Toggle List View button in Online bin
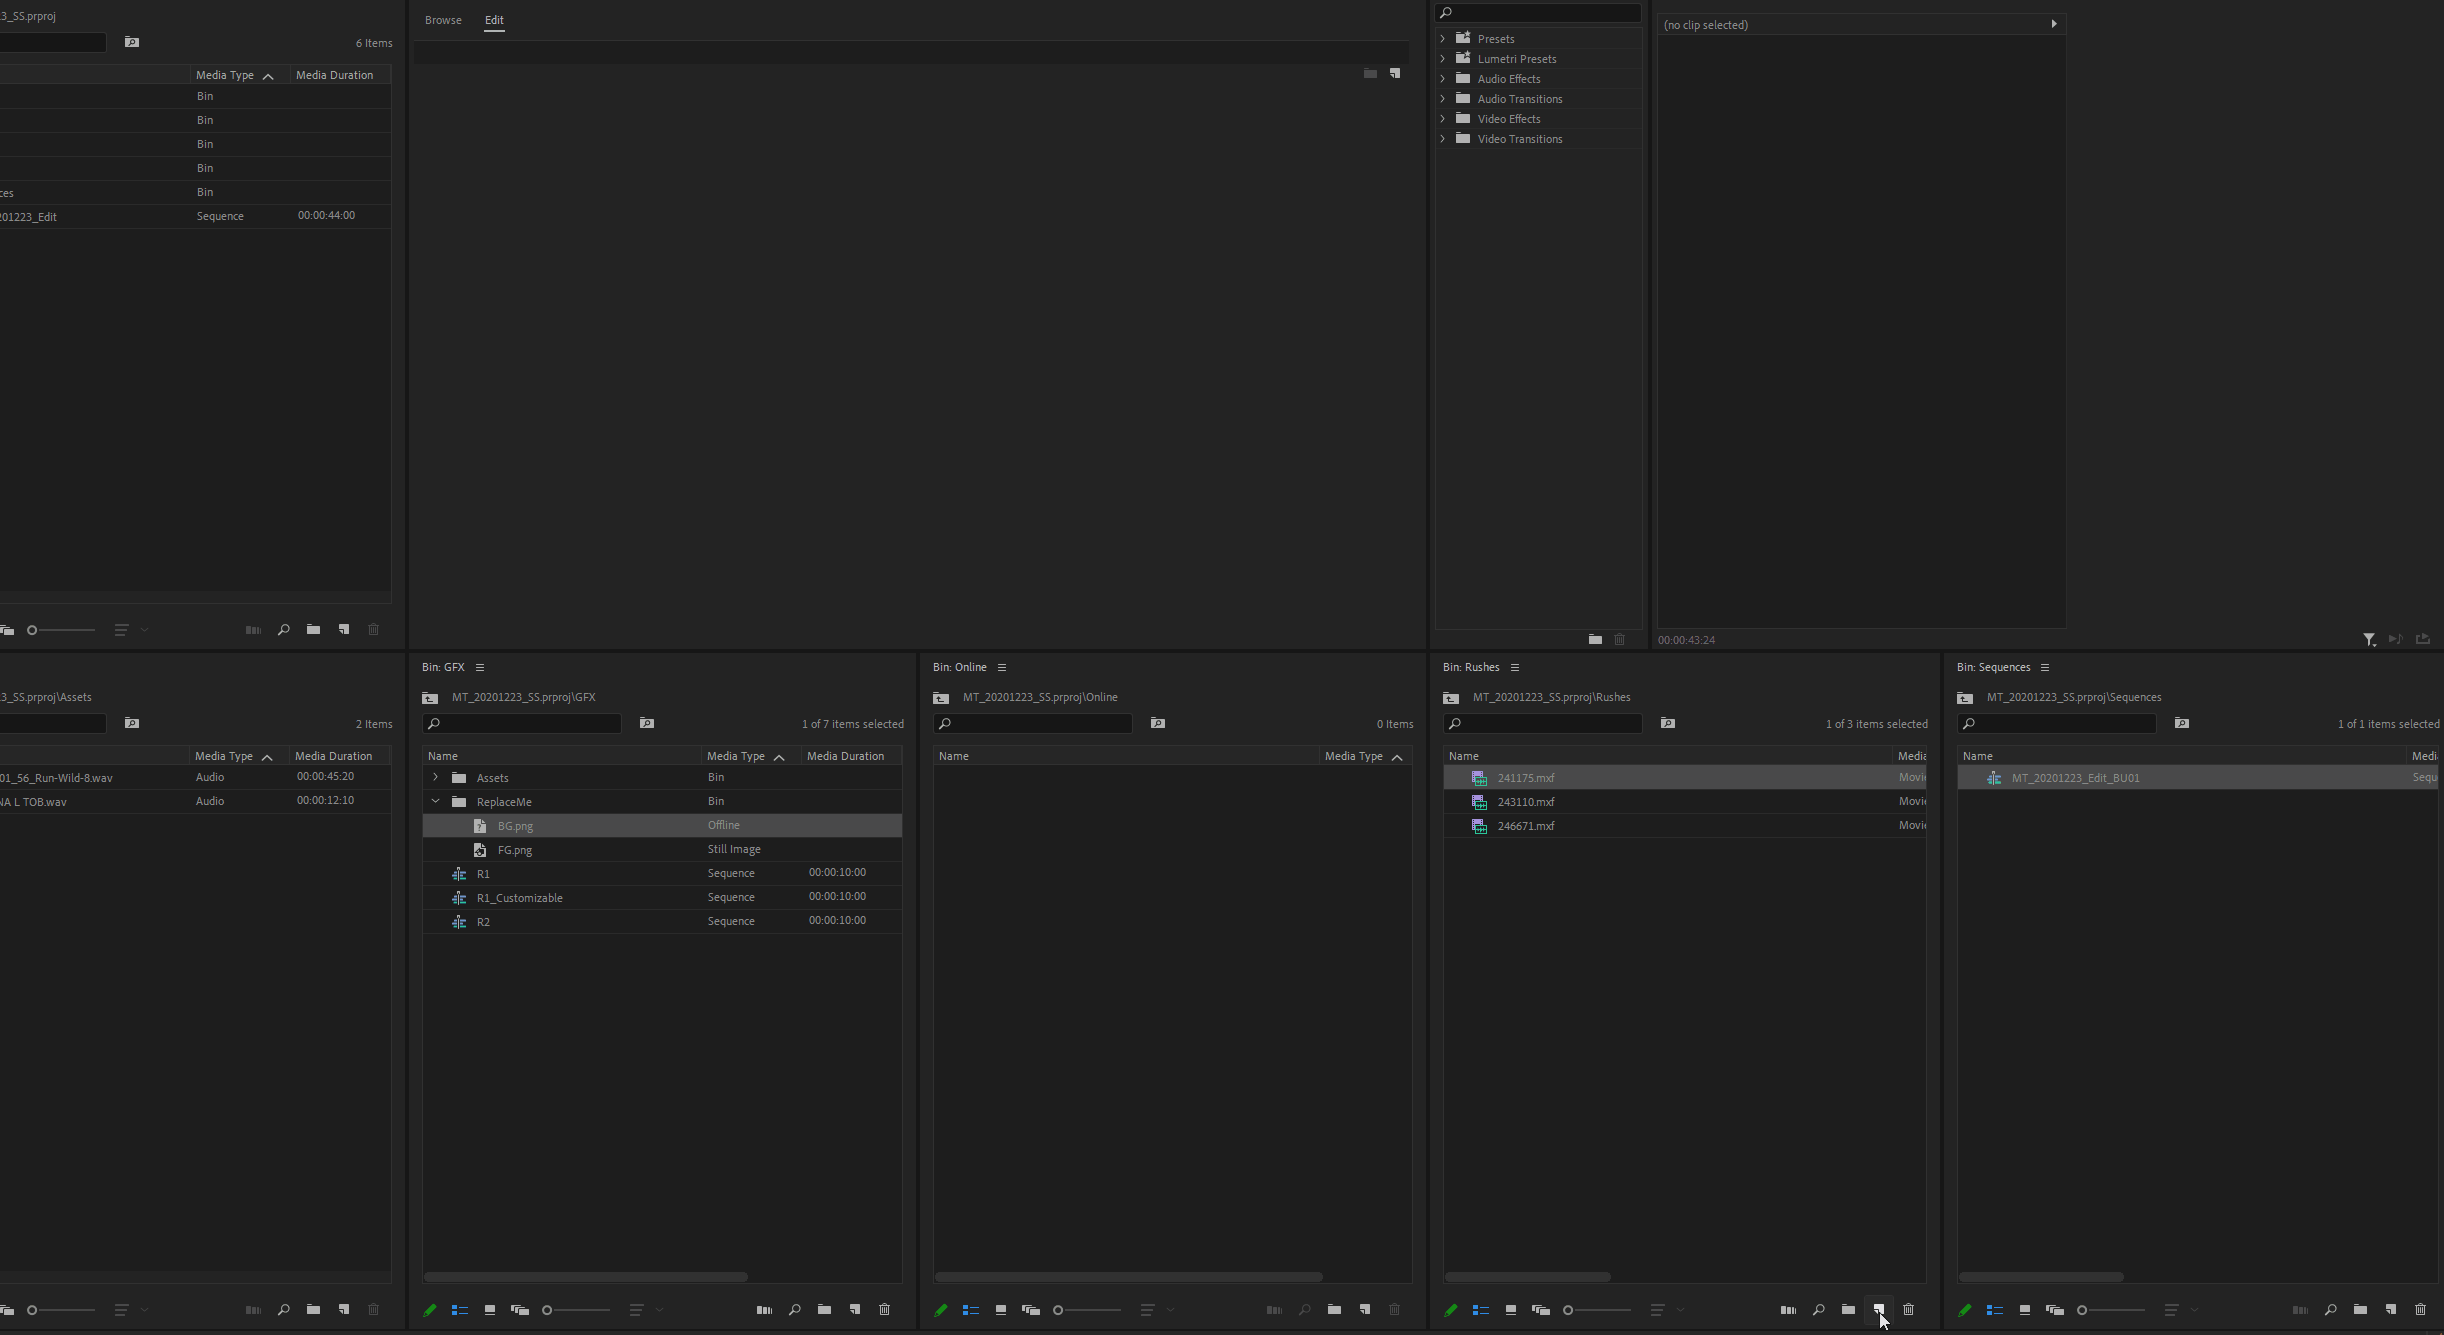This screenshot has width=2444, height=1335. [x=970, y=1309]
